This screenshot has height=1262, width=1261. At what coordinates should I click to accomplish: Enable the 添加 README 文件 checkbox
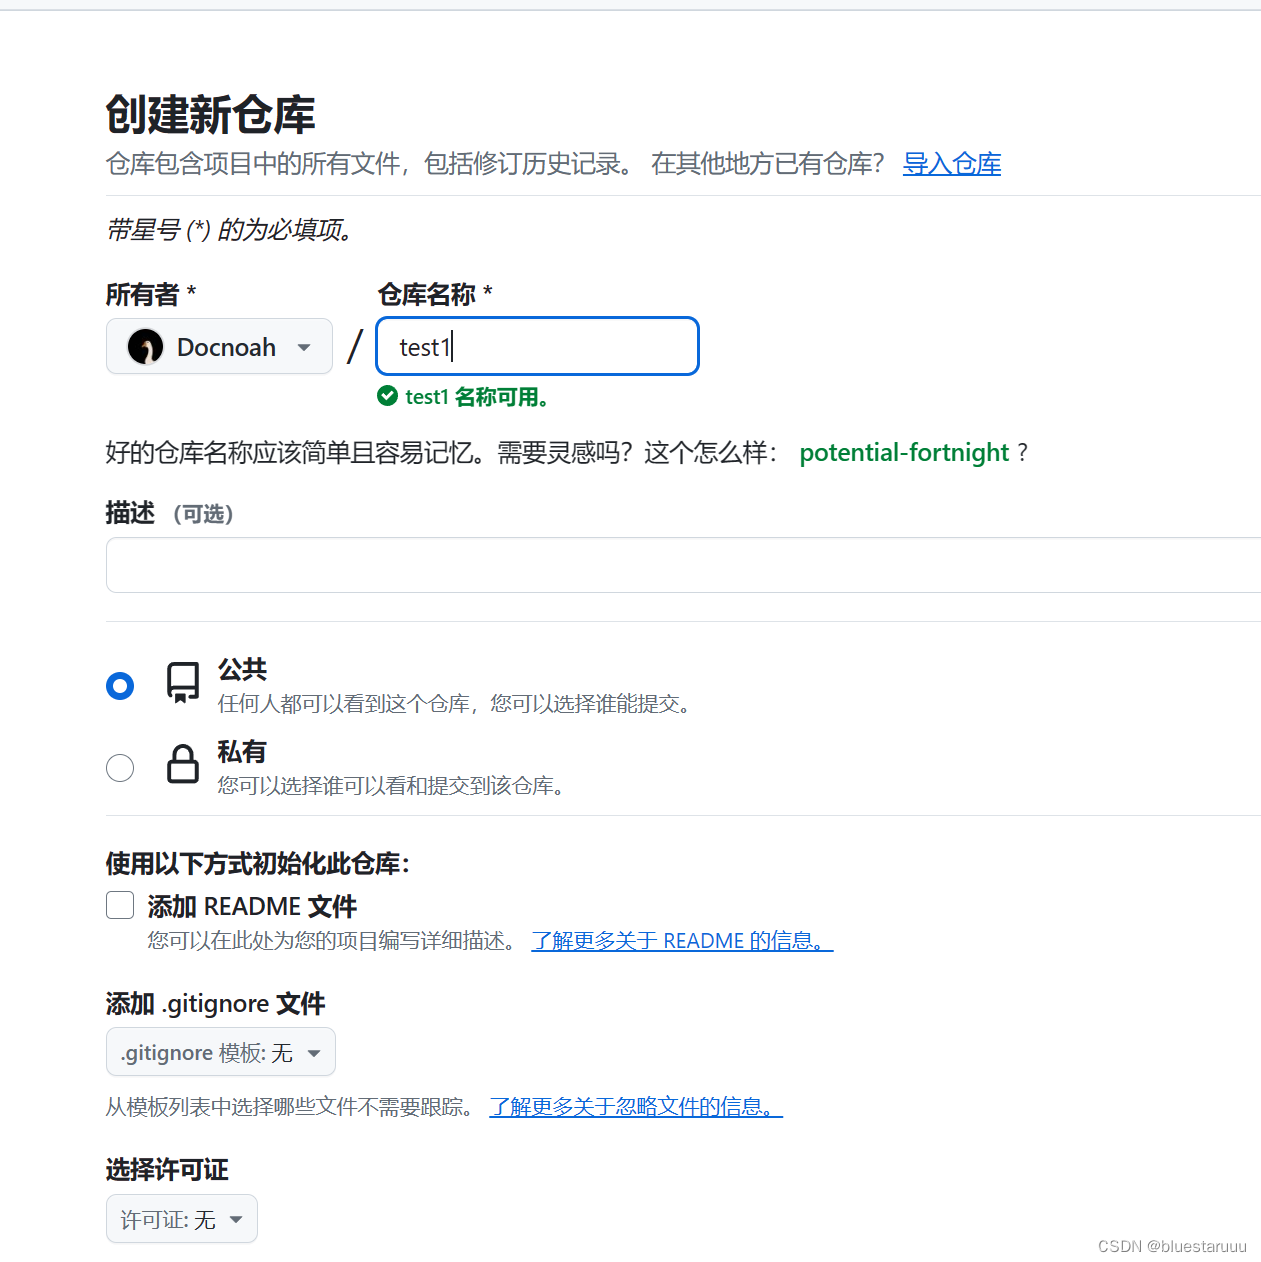pos(119,904)
